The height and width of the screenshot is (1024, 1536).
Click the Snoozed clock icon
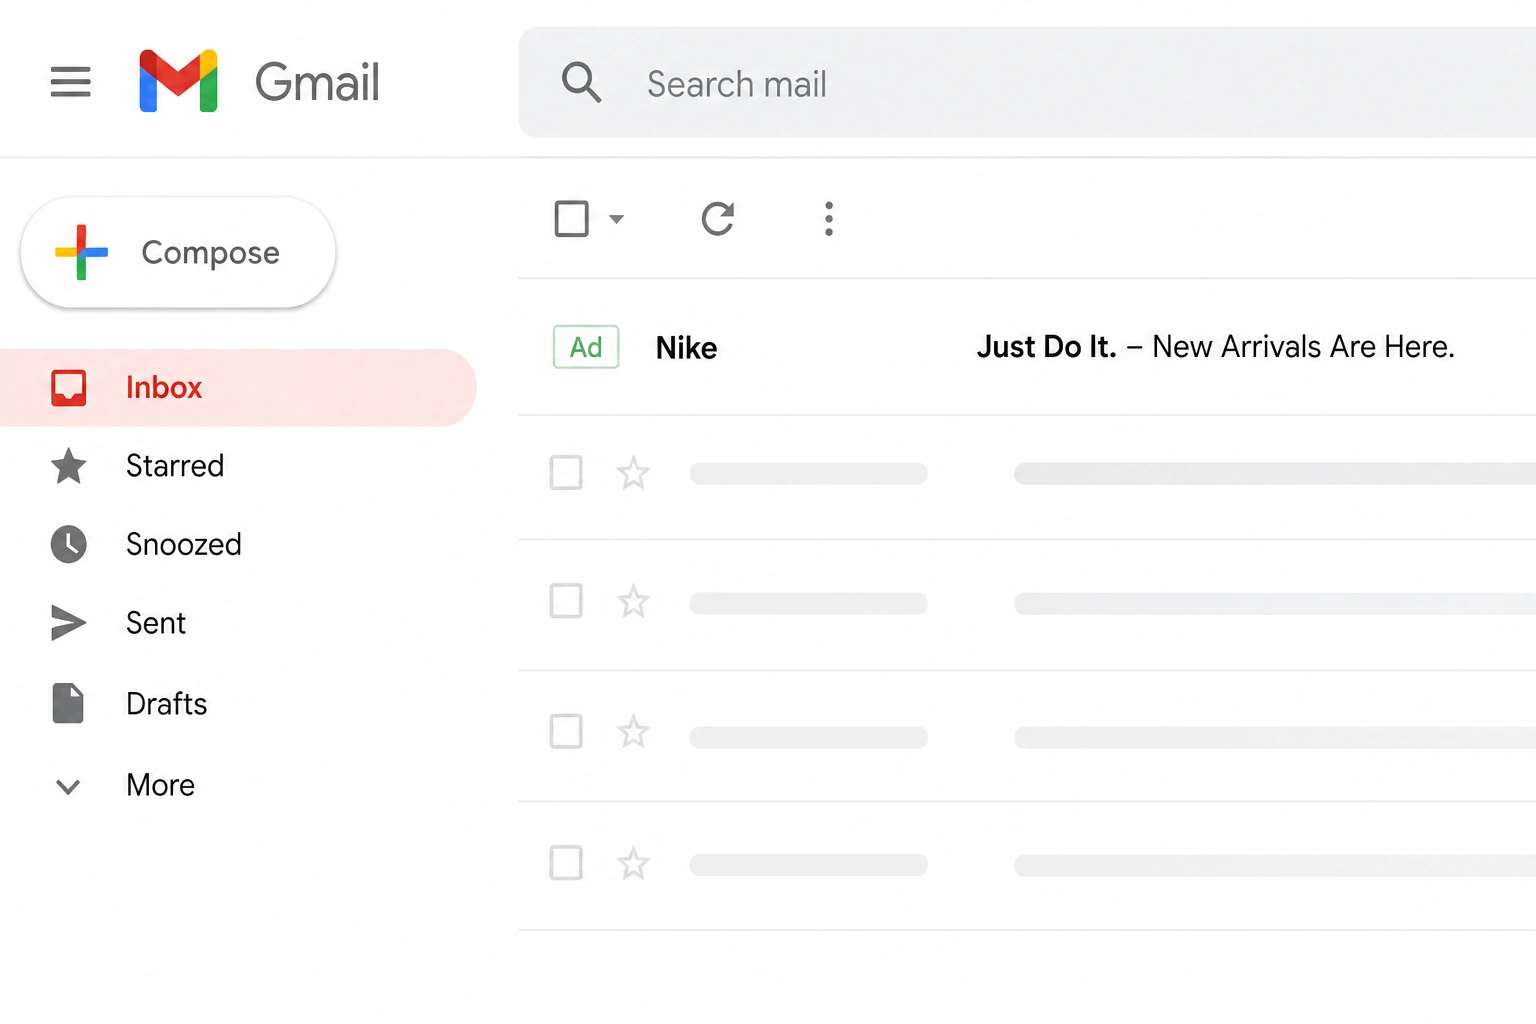pos(69,545)
